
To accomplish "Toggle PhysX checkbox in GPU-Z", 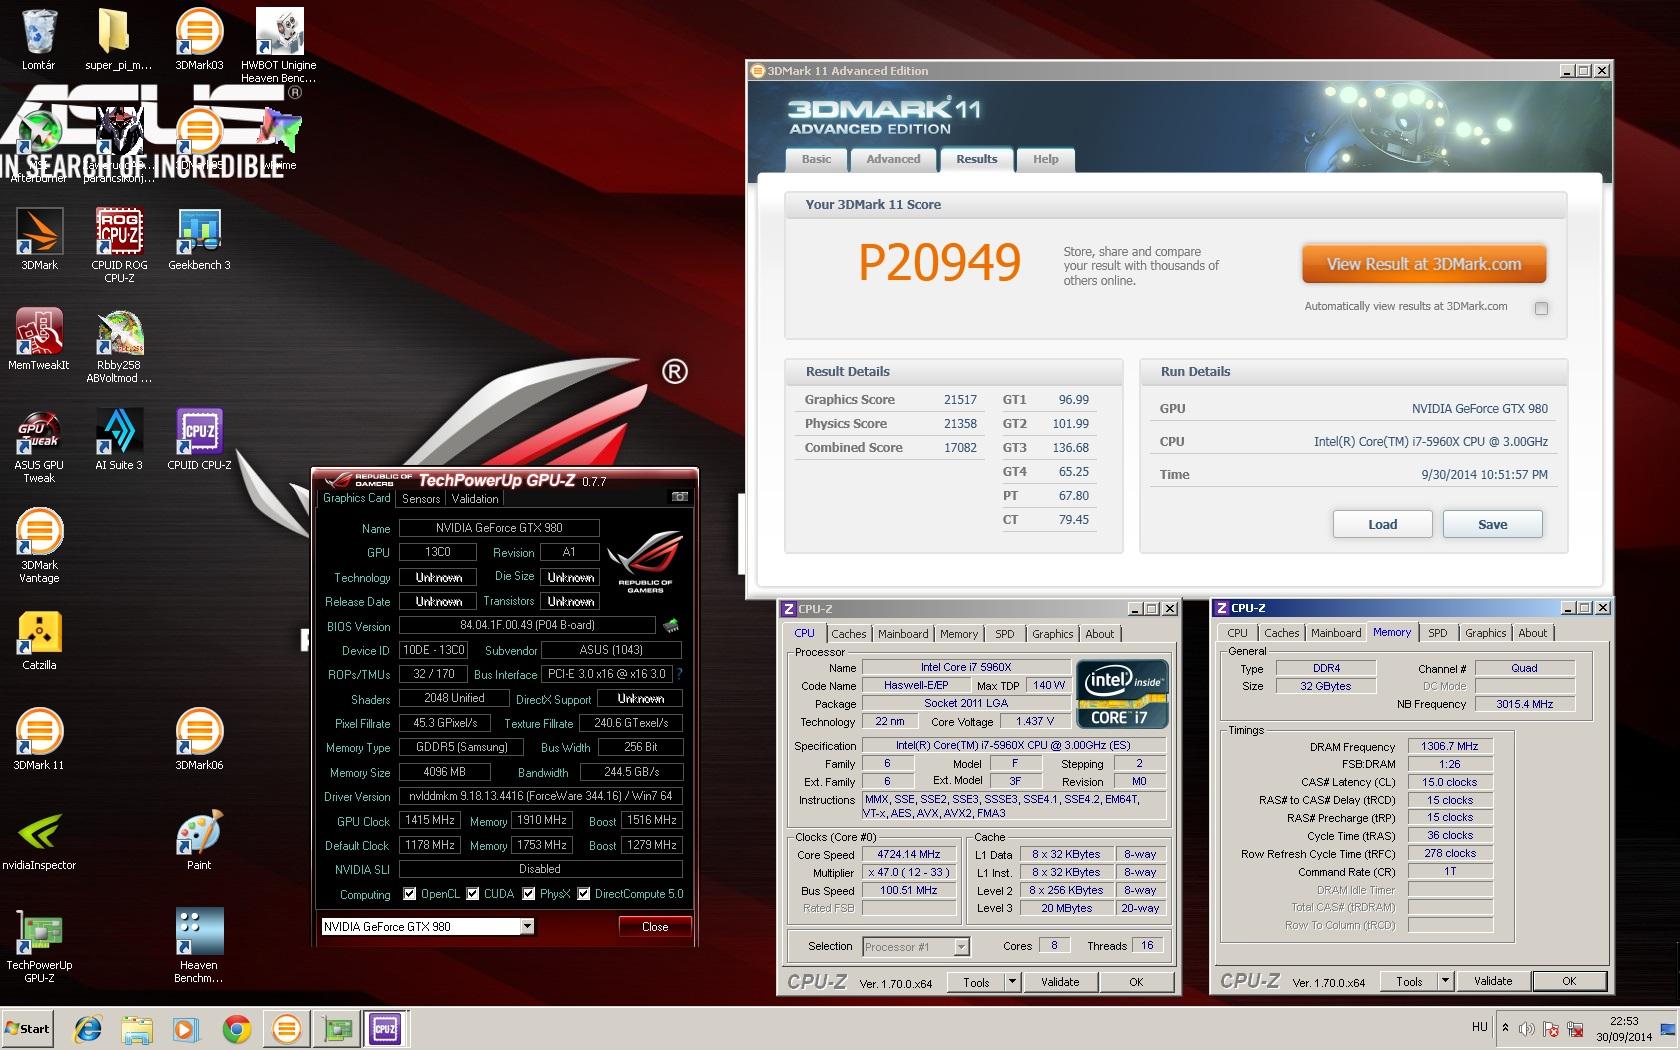I will pyautogui.click(x=528, y=894).
